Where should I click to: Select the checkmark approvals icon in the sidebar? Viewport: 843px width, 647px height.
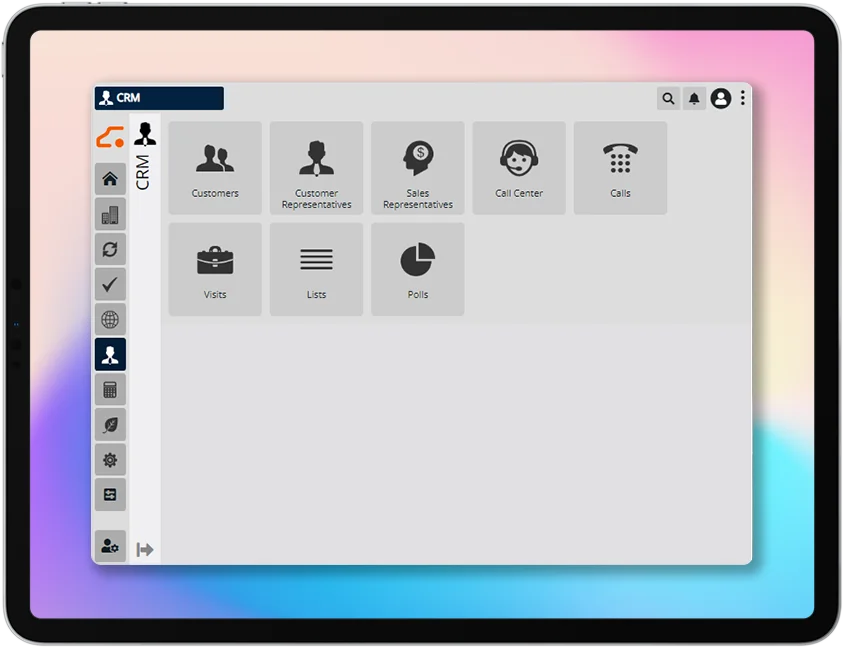point(110,284)
